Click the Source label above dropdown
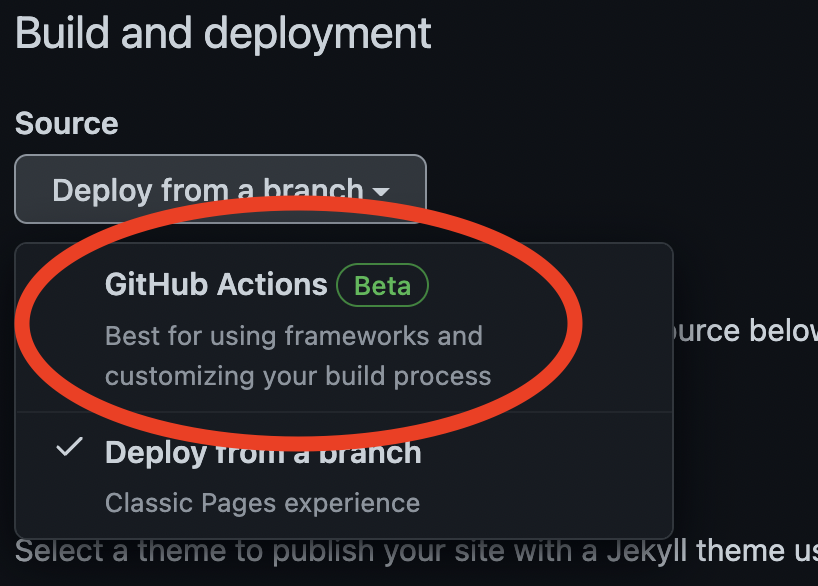The image size is (818, 586). [66, 124]
